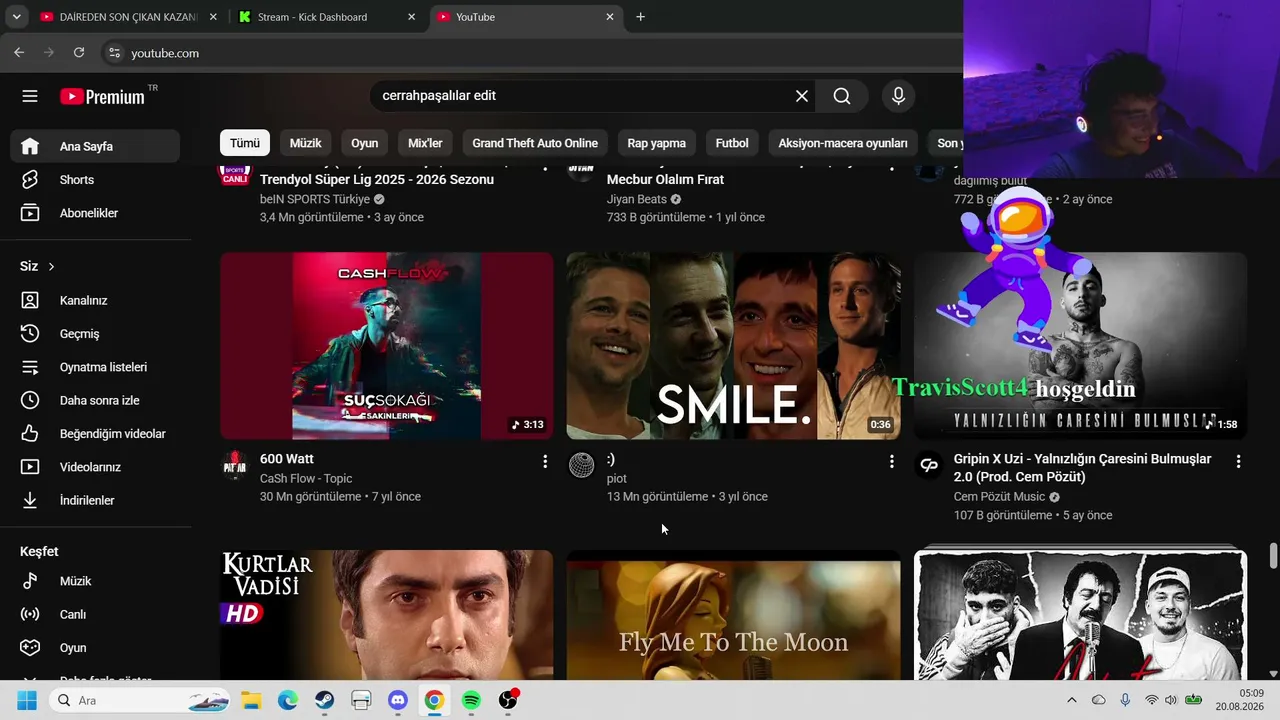
Task: Go to Ana Sayfa in the sidebar
Action: pos(96,146)
